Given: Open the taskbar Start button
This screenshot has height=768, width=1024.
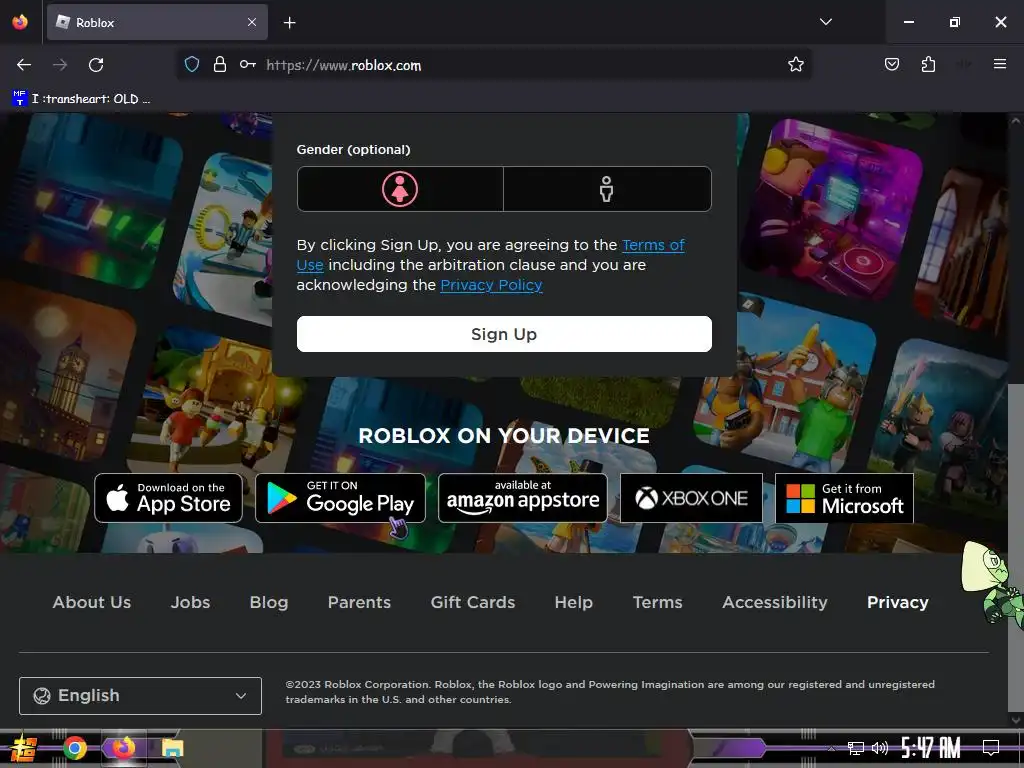Looking at the screenshot, I should [23, 748].
